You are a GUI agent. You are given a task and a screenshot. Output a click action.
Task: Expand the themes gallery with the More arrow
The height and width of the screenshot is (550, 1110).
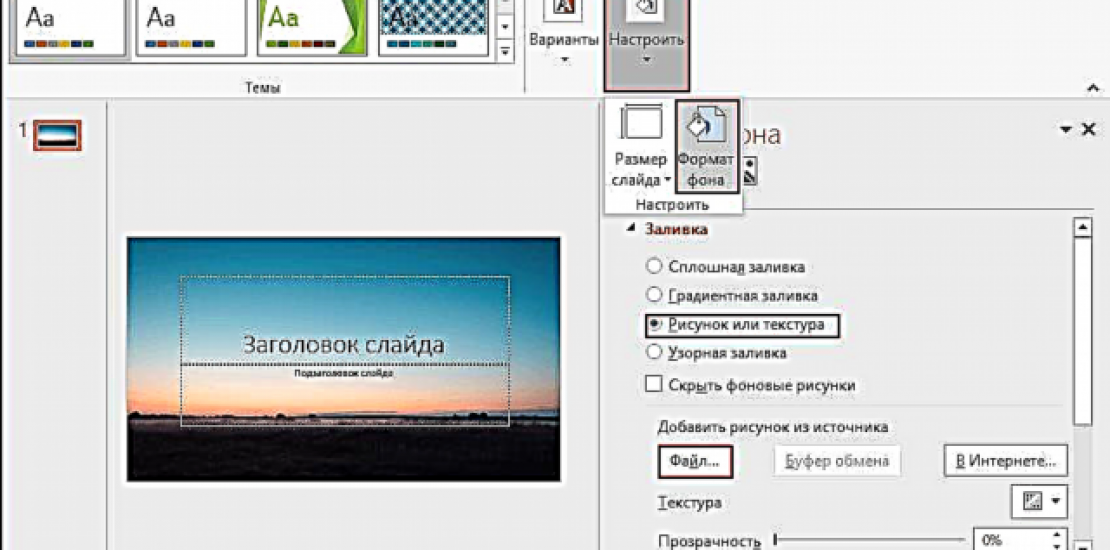505,50
